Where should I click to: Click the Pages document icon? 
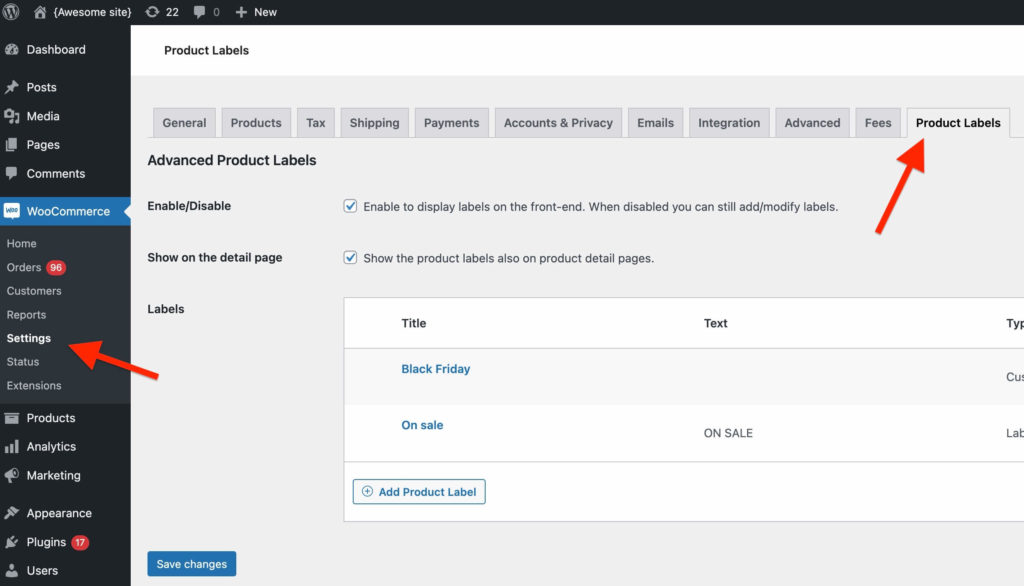[12, 145]
